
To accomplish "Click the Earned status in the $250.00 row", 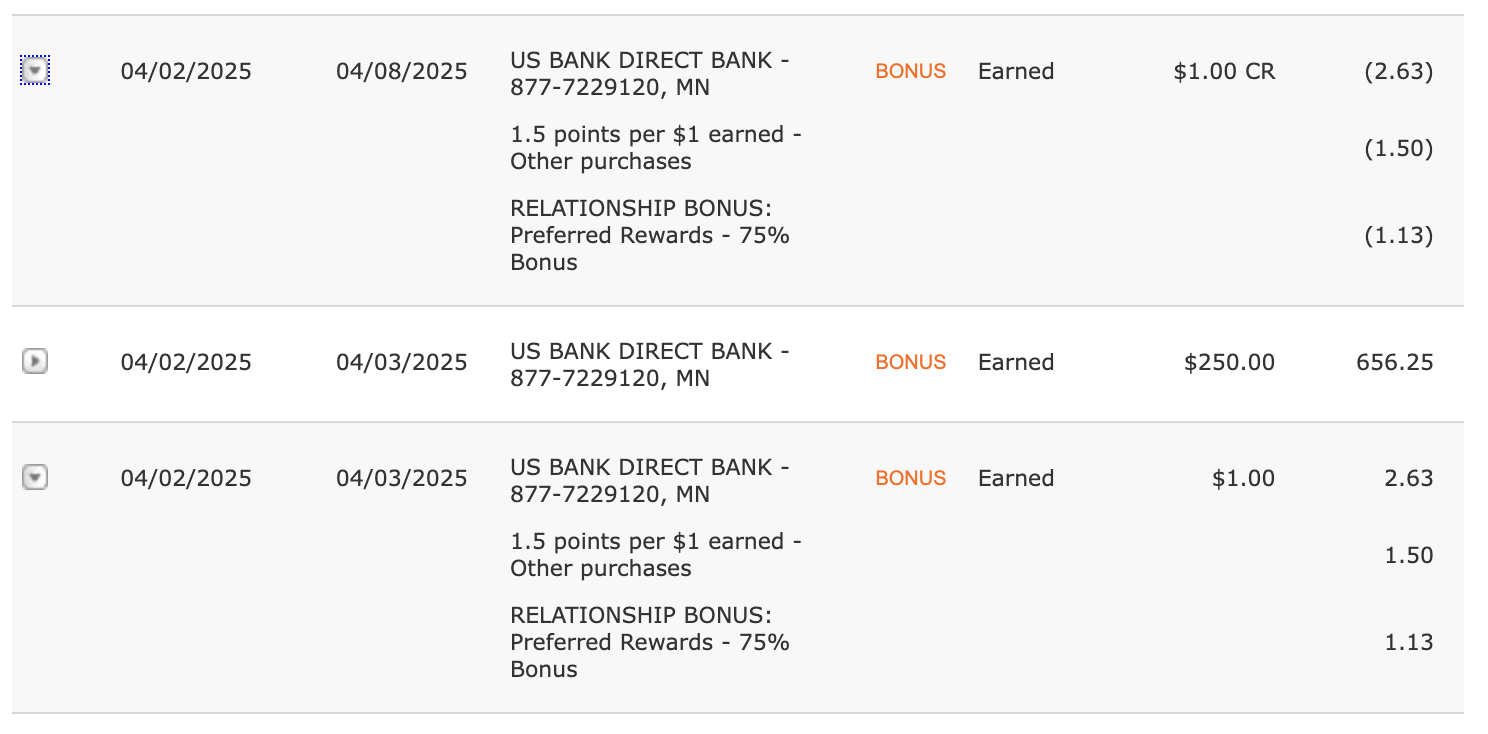I will click(x=1016, y=362).
